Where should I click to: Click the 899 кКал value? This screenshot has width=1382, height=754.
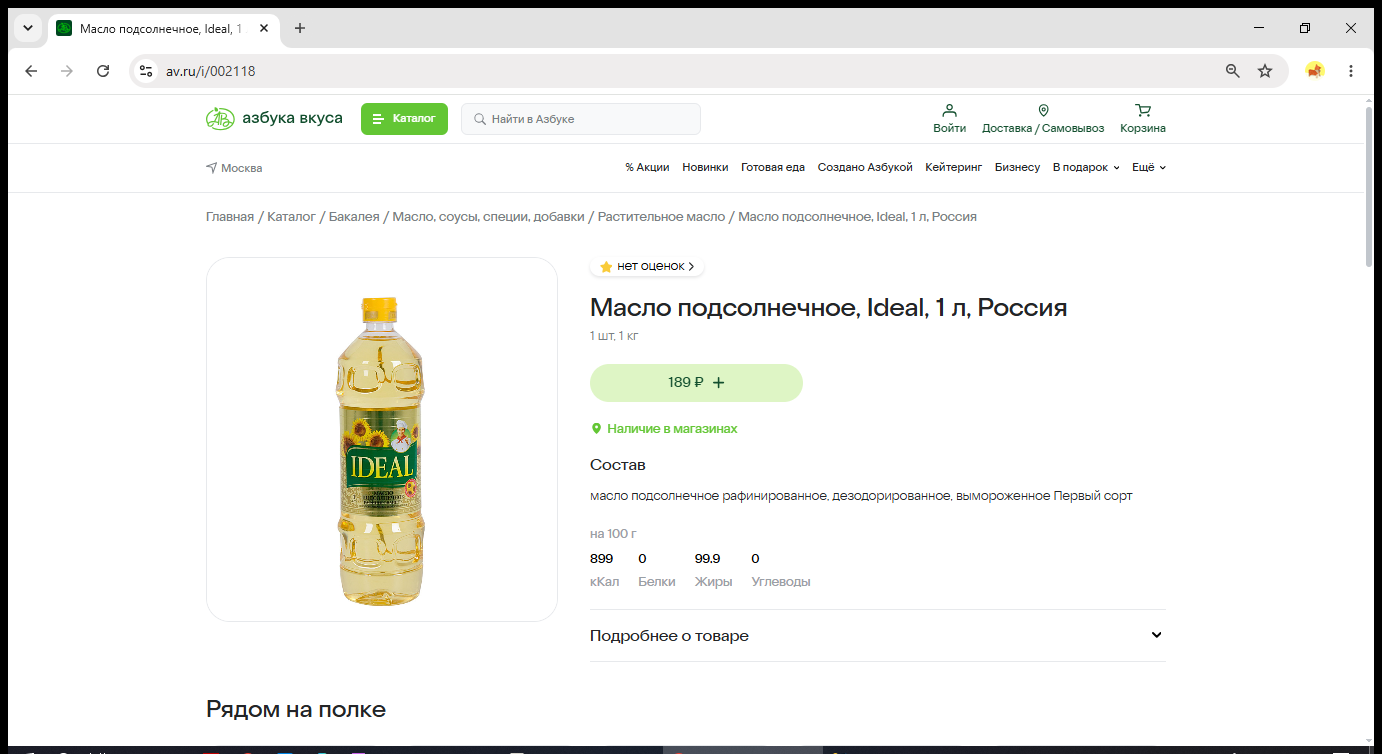601,558
